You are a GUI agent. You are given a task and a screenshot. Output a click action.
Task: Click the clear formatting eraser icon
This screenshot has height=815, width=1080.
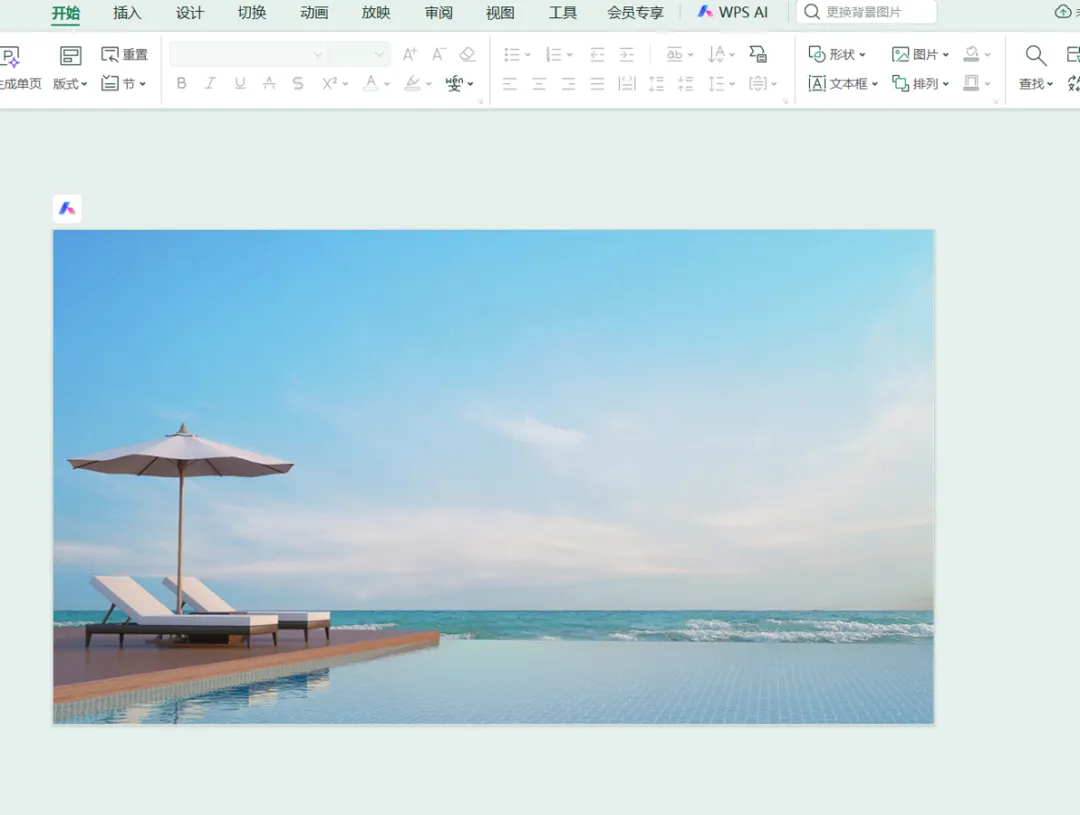pyautogui.click(x=468, y=54)
